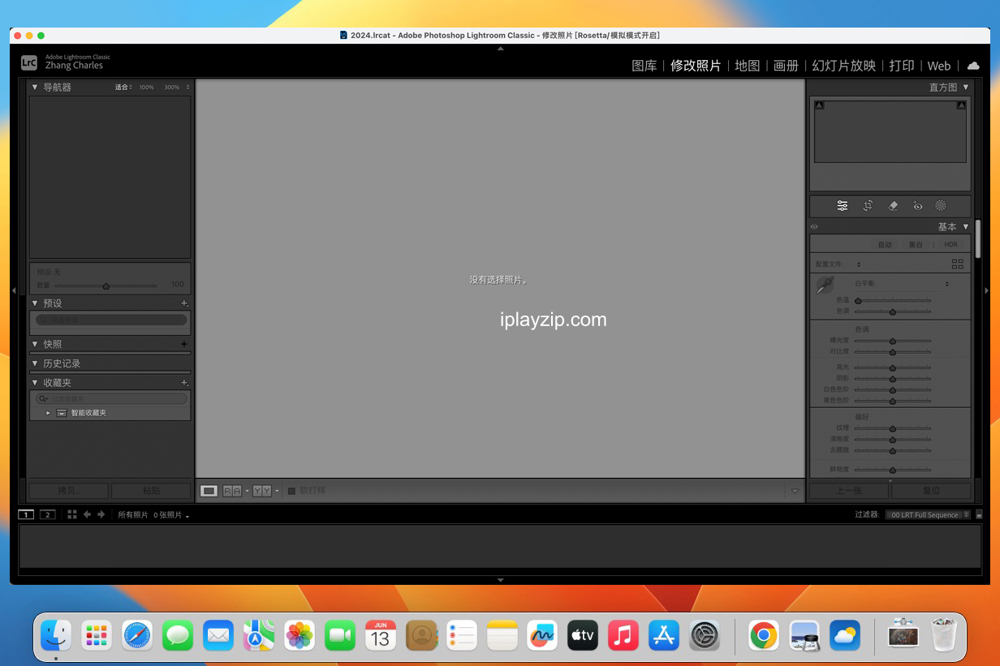Select RA reference view button
The width and height of the screenshot is (1000, 666).
coord(232,491)
